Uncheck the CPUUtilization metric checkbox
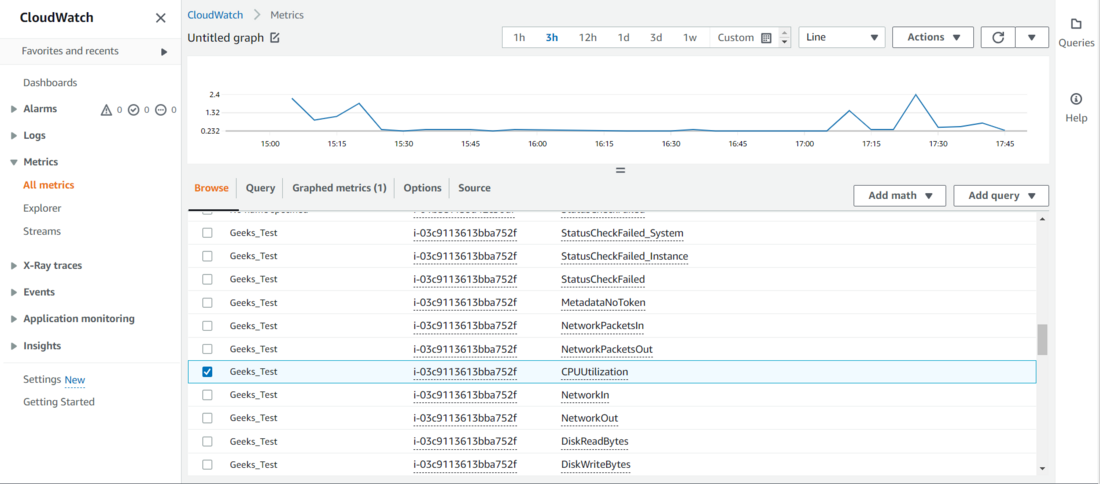Image resolution: width=1100 pixels, height=484 pixels. coord(207,372)
